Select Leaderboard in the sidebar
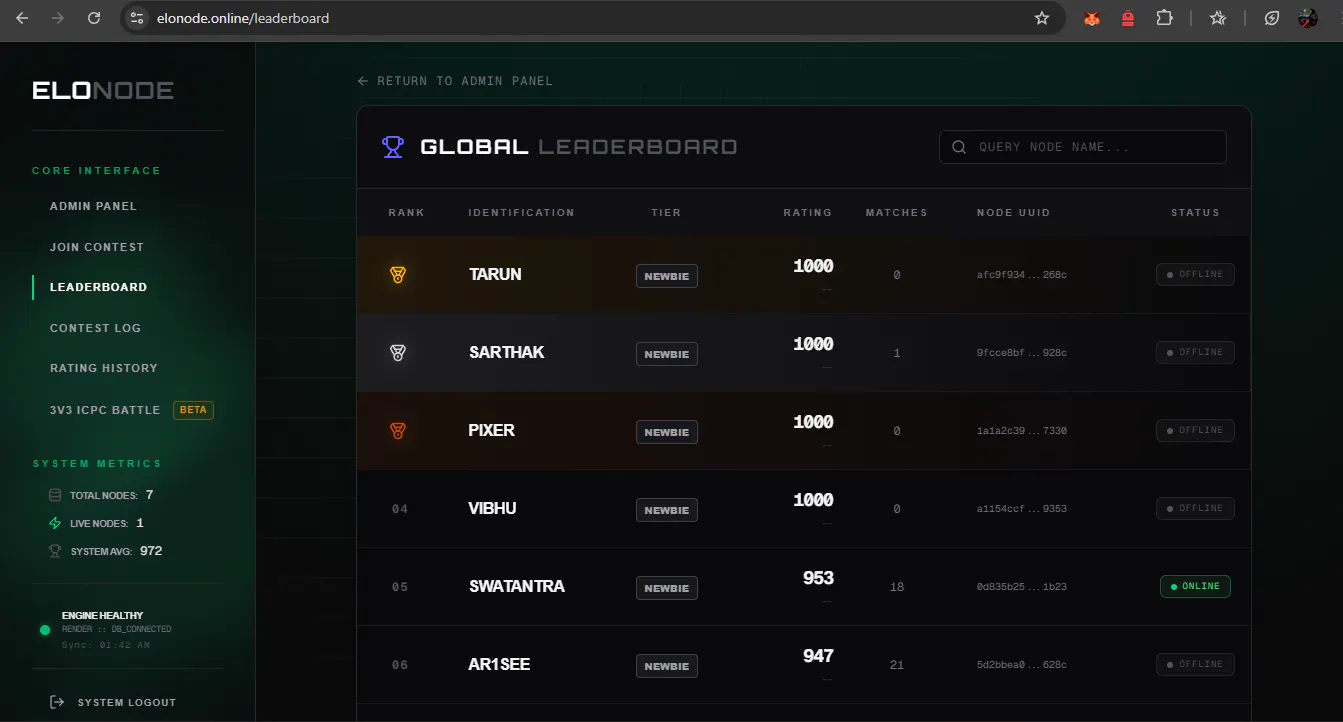 point(98,287)
